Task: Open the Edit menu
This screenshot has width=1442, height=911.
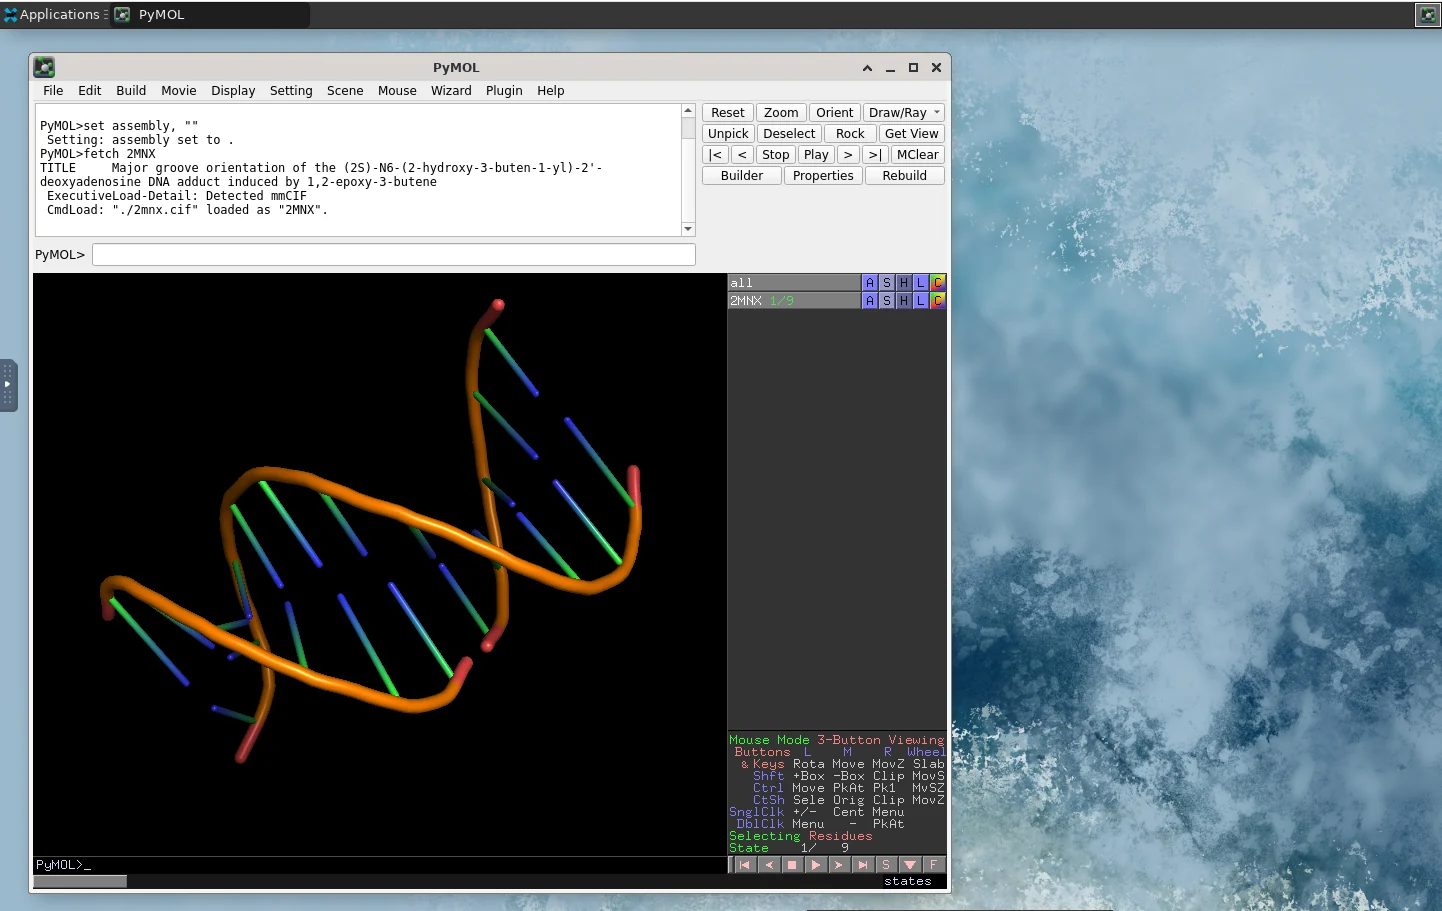Action: coord(90,90)
